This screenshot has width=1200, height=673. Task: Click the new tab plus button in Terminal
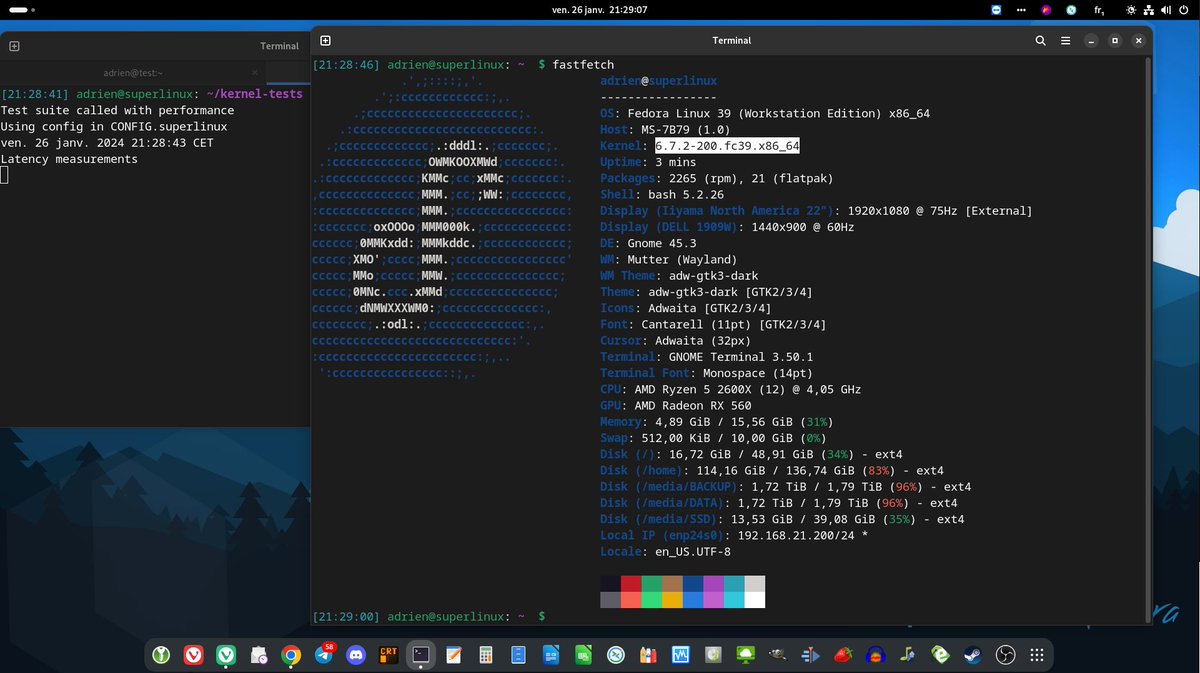pos(324,40)
